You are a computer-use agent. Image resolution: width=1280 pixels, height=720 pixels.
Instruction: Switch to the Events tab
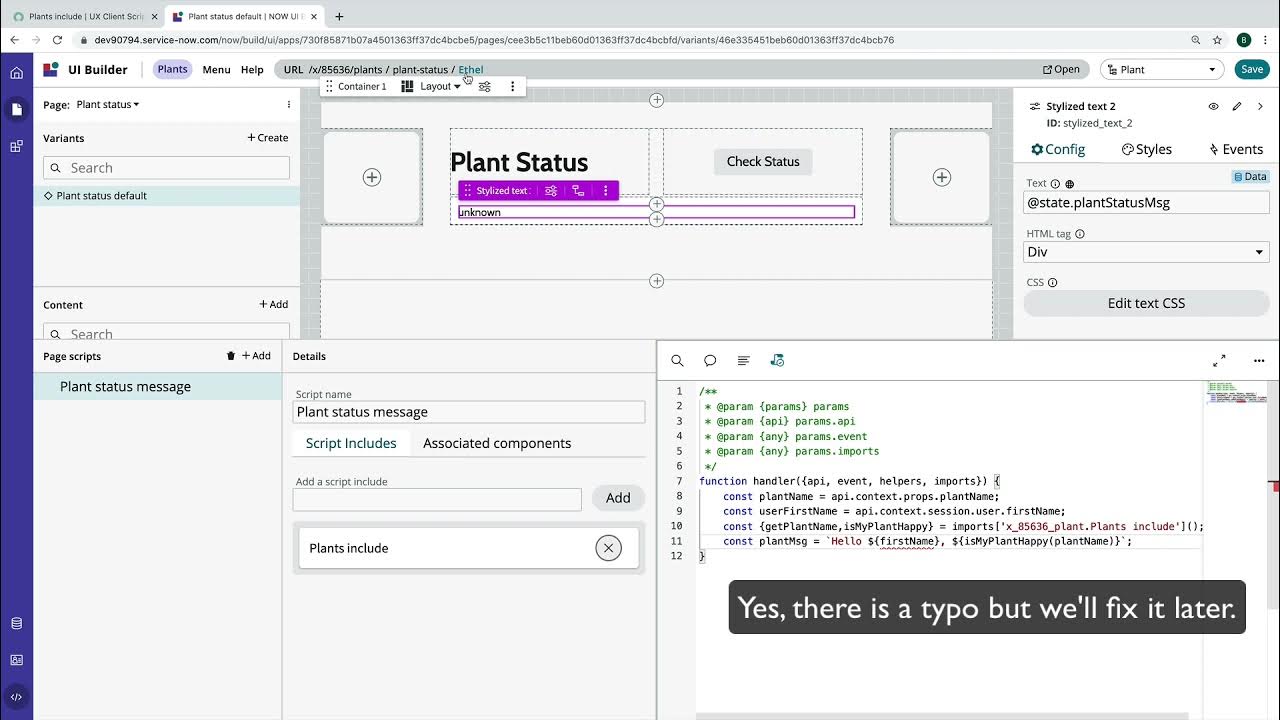[x=1236, y=149]
